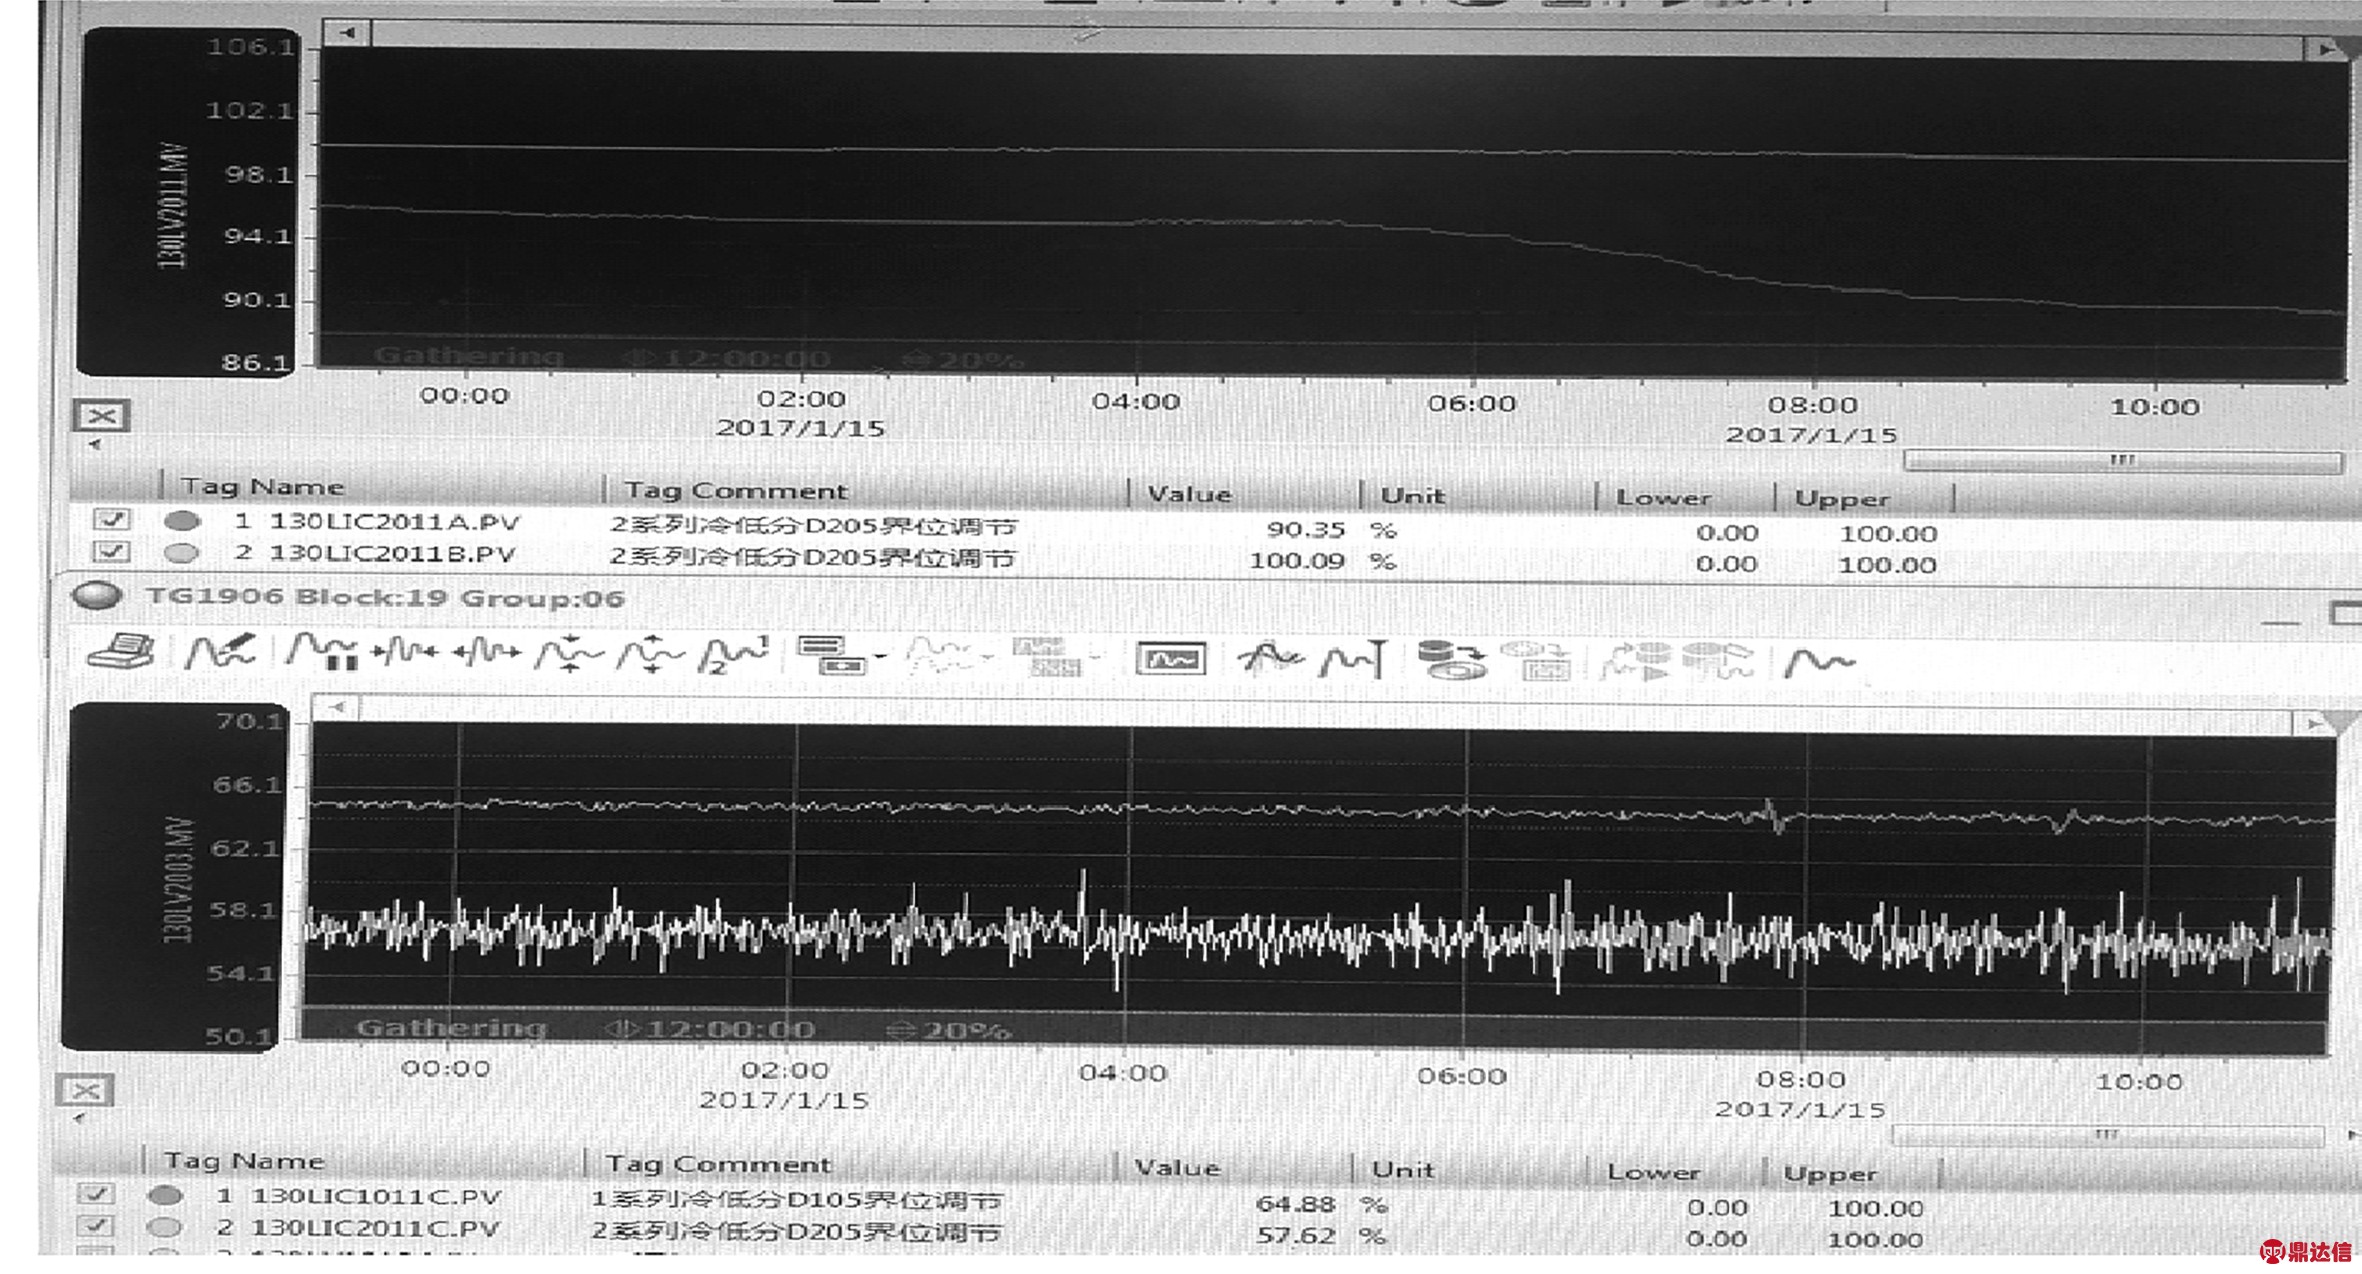Click the greyed-out disk and table icon
The image size is (2362, 1274).
(1534, 661)
